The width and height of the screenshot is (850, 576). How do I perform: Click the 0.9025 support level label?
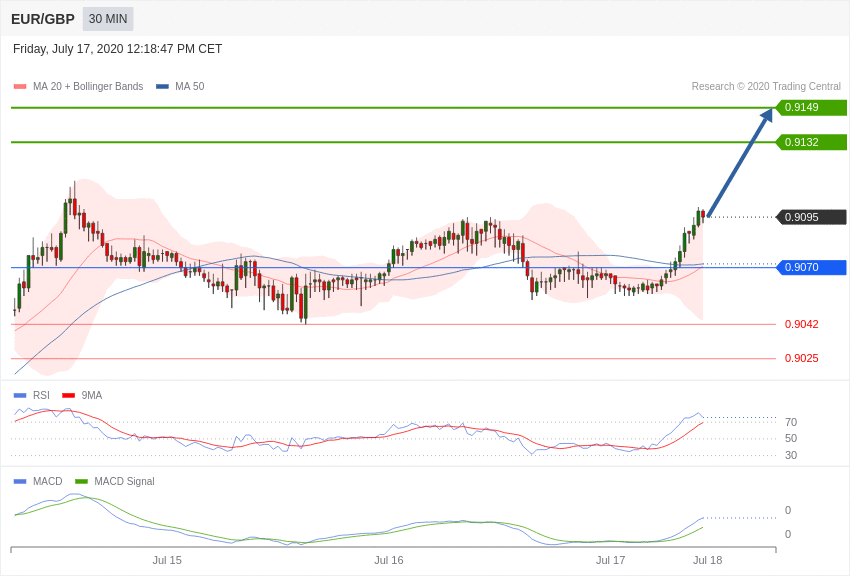point(802,358)
